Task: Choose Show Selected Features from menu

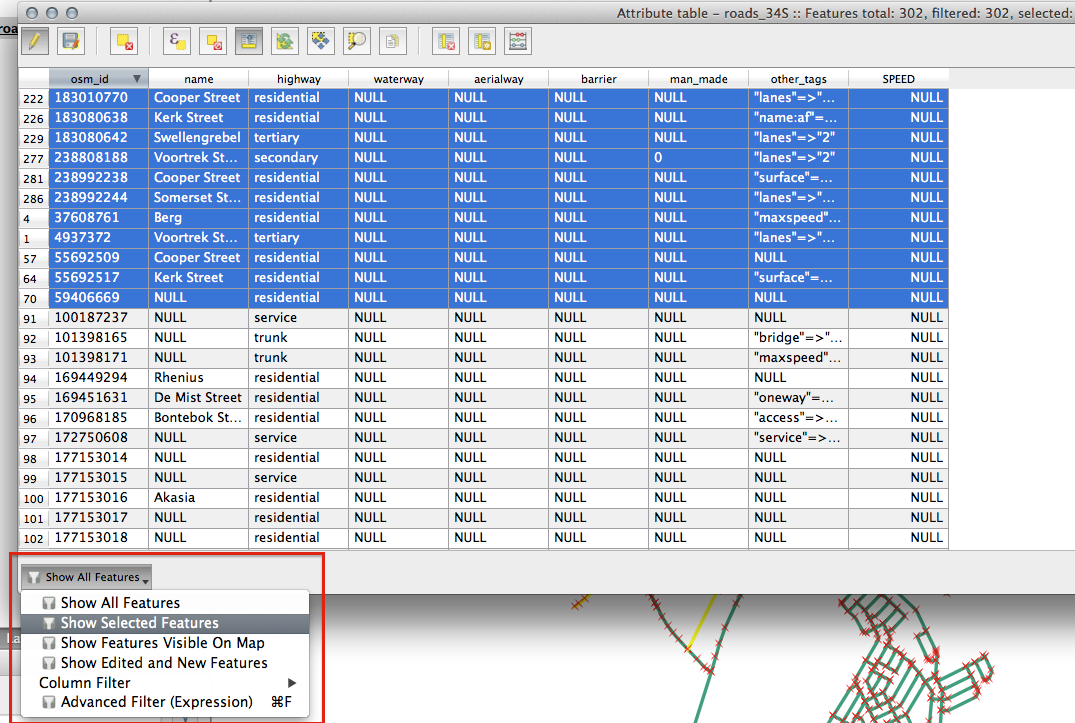Action: click(x=139, y=623)
